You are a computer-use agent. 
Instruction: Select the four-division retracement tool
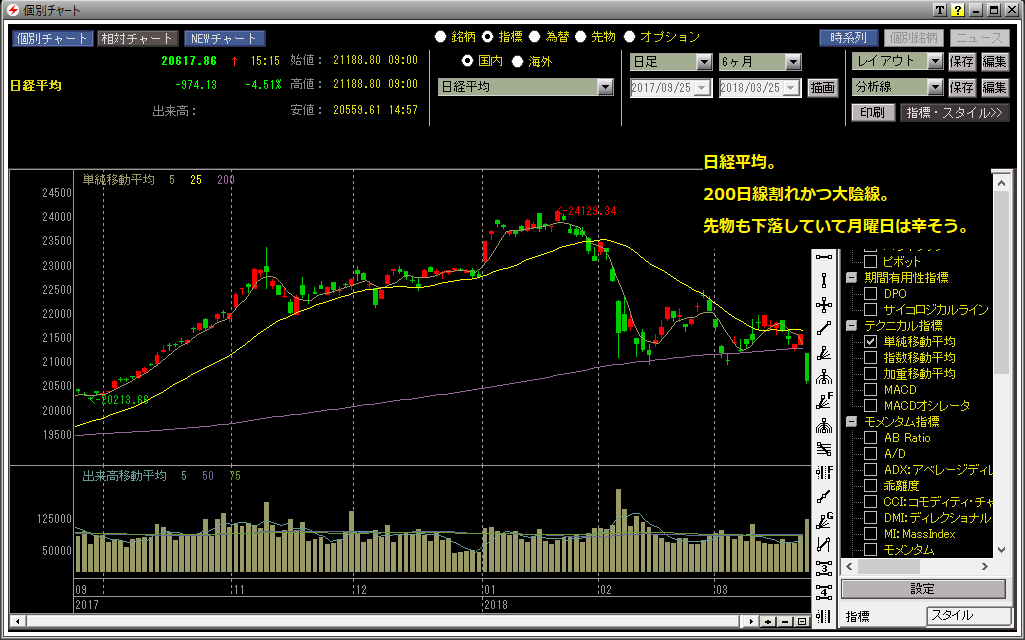pyautogui.click(x=824, y=592)
